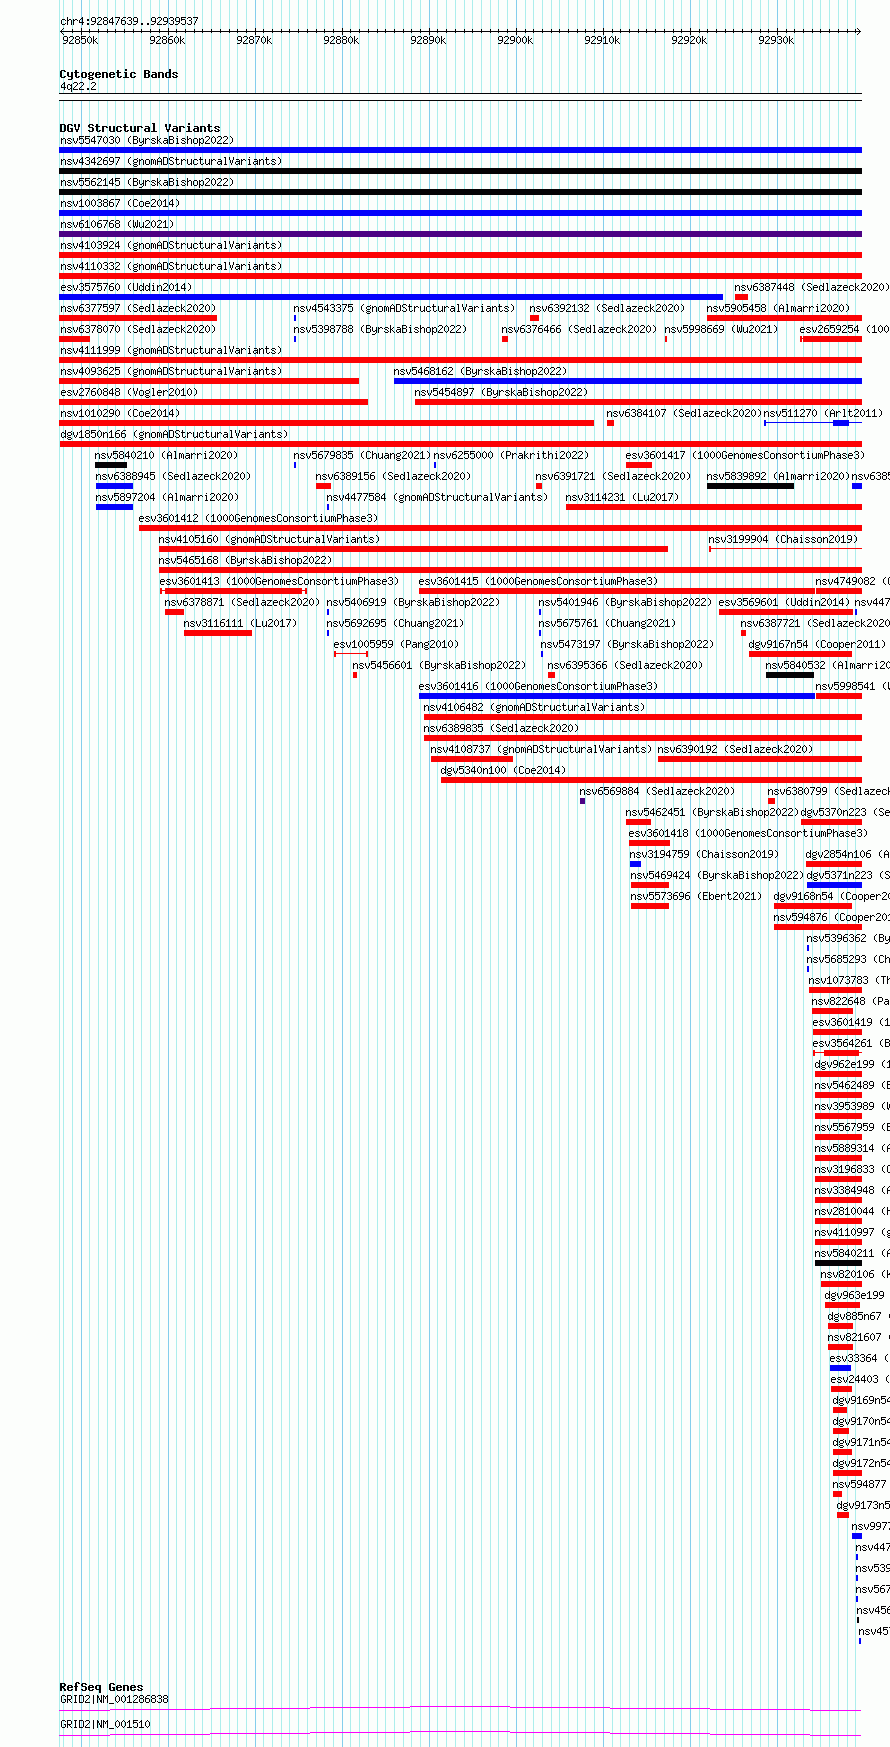Click esv3601412 1000GenomesConsortiumPhase3 label
The image size is (890, 1747).
259,519
